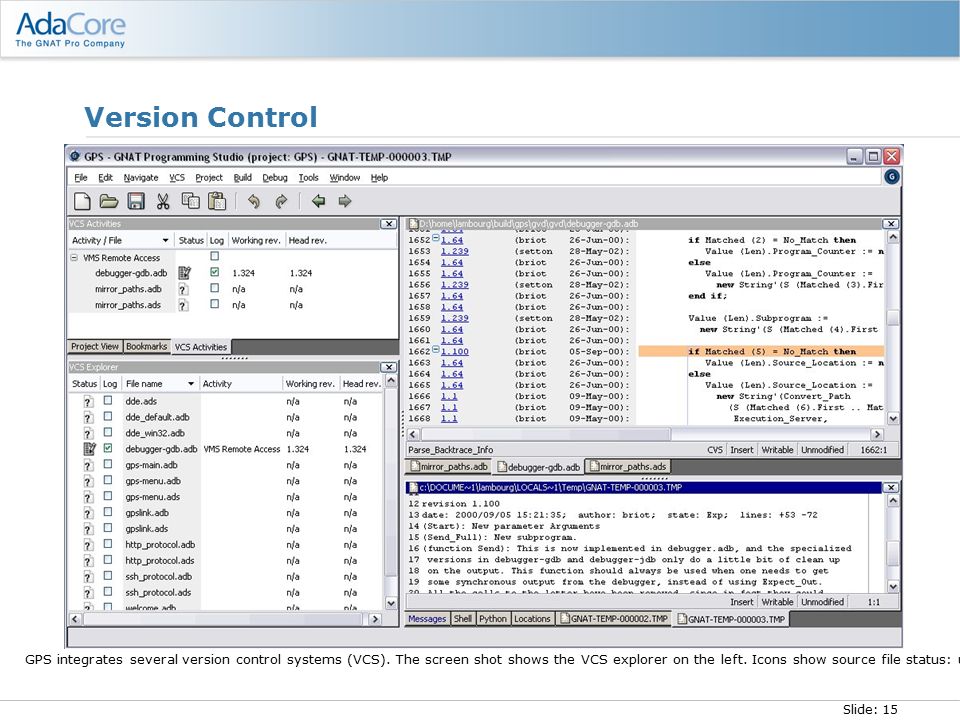Open the Debug menu
Screen dimensions: 960x720
[275, 178]
